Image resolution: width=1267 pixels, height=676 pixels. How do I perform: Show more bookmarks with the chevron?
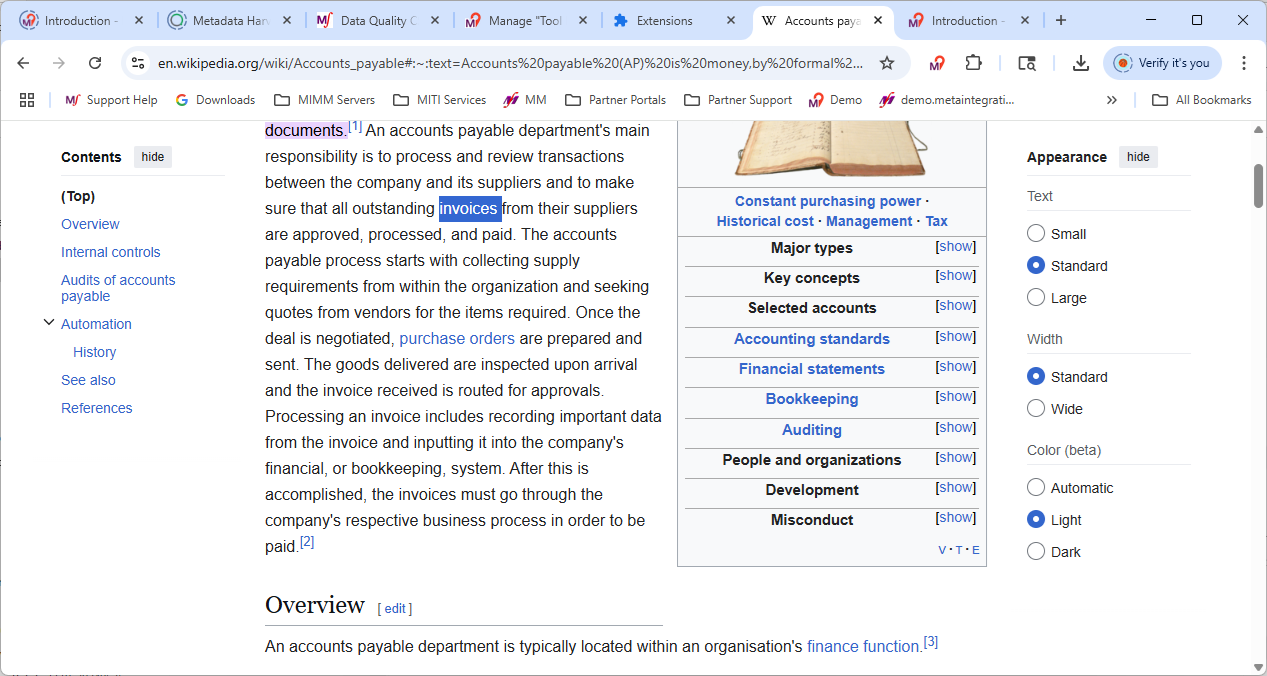[x=1111, y=100]
